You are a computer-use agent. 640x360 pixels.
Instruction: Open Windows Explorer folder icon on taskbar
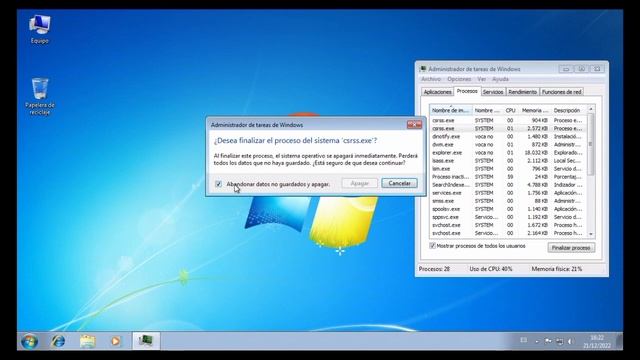[87, 341]
